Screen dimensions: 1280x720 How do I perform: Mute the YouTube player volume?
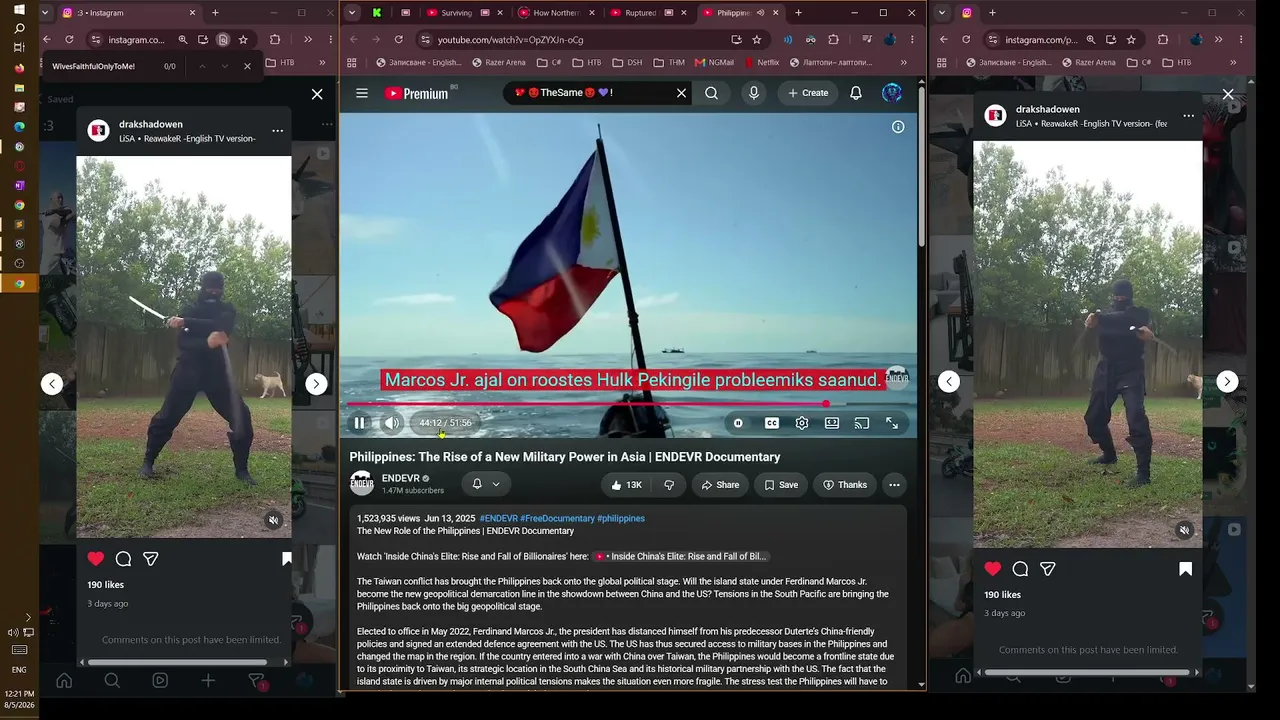tap(392, 423)
